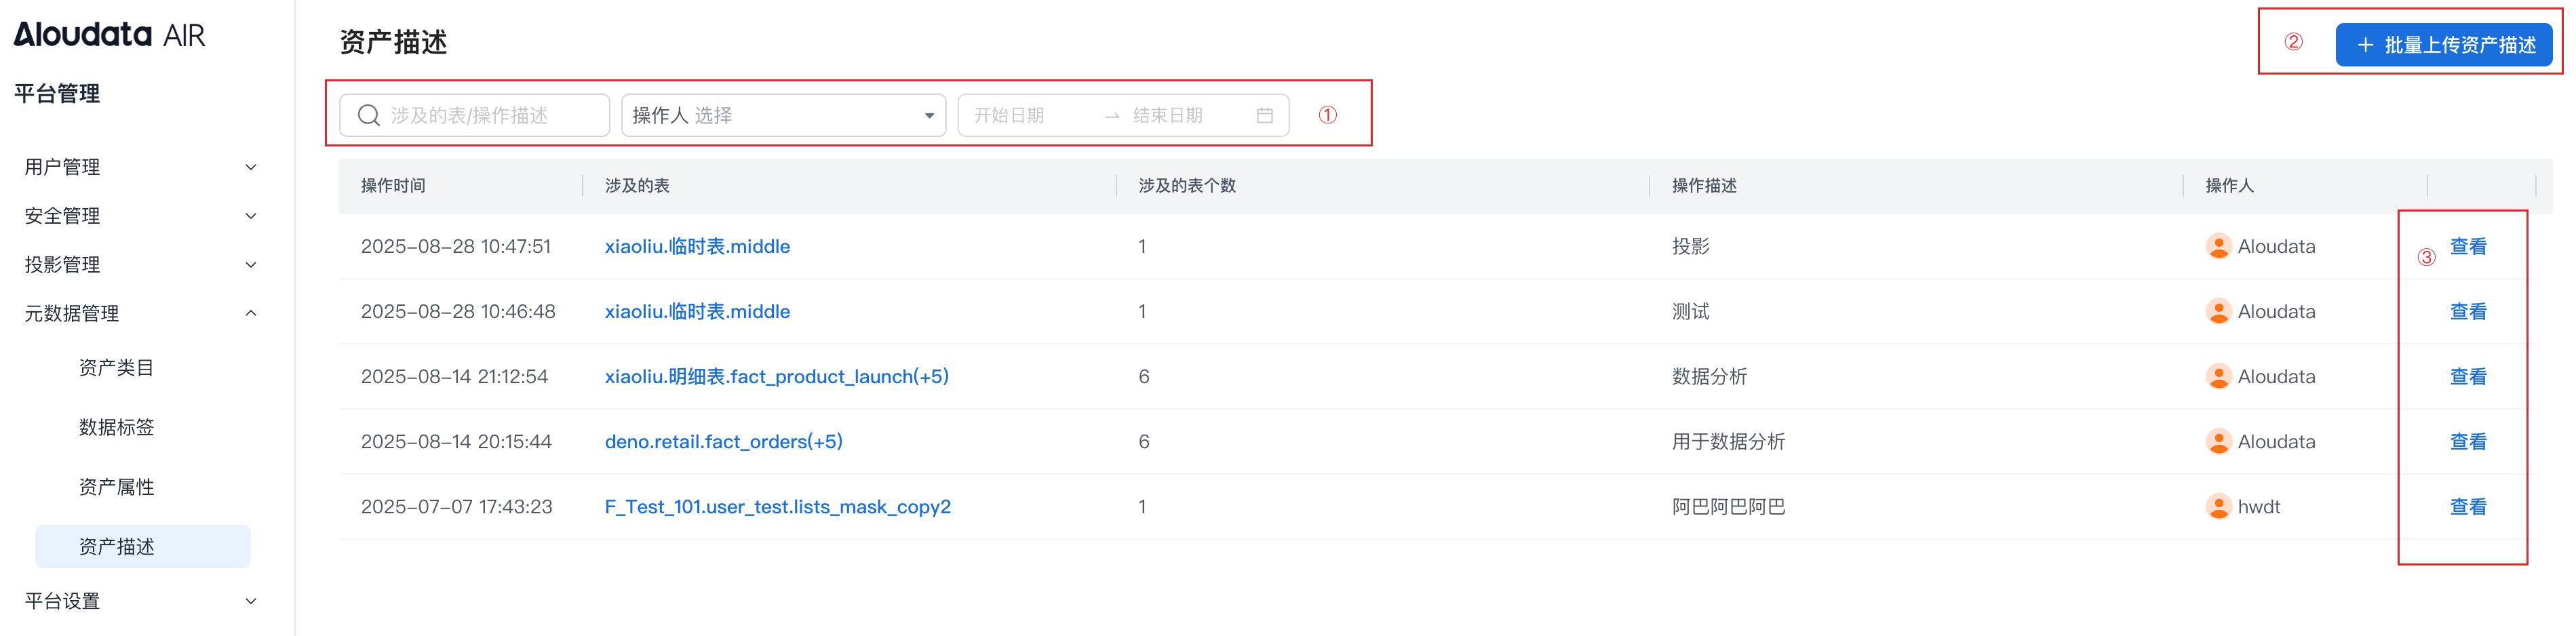This screenshot has width=2576, height=636.
Task: Click hwdt user avatar icon
Action: (x=2217, y=507)
